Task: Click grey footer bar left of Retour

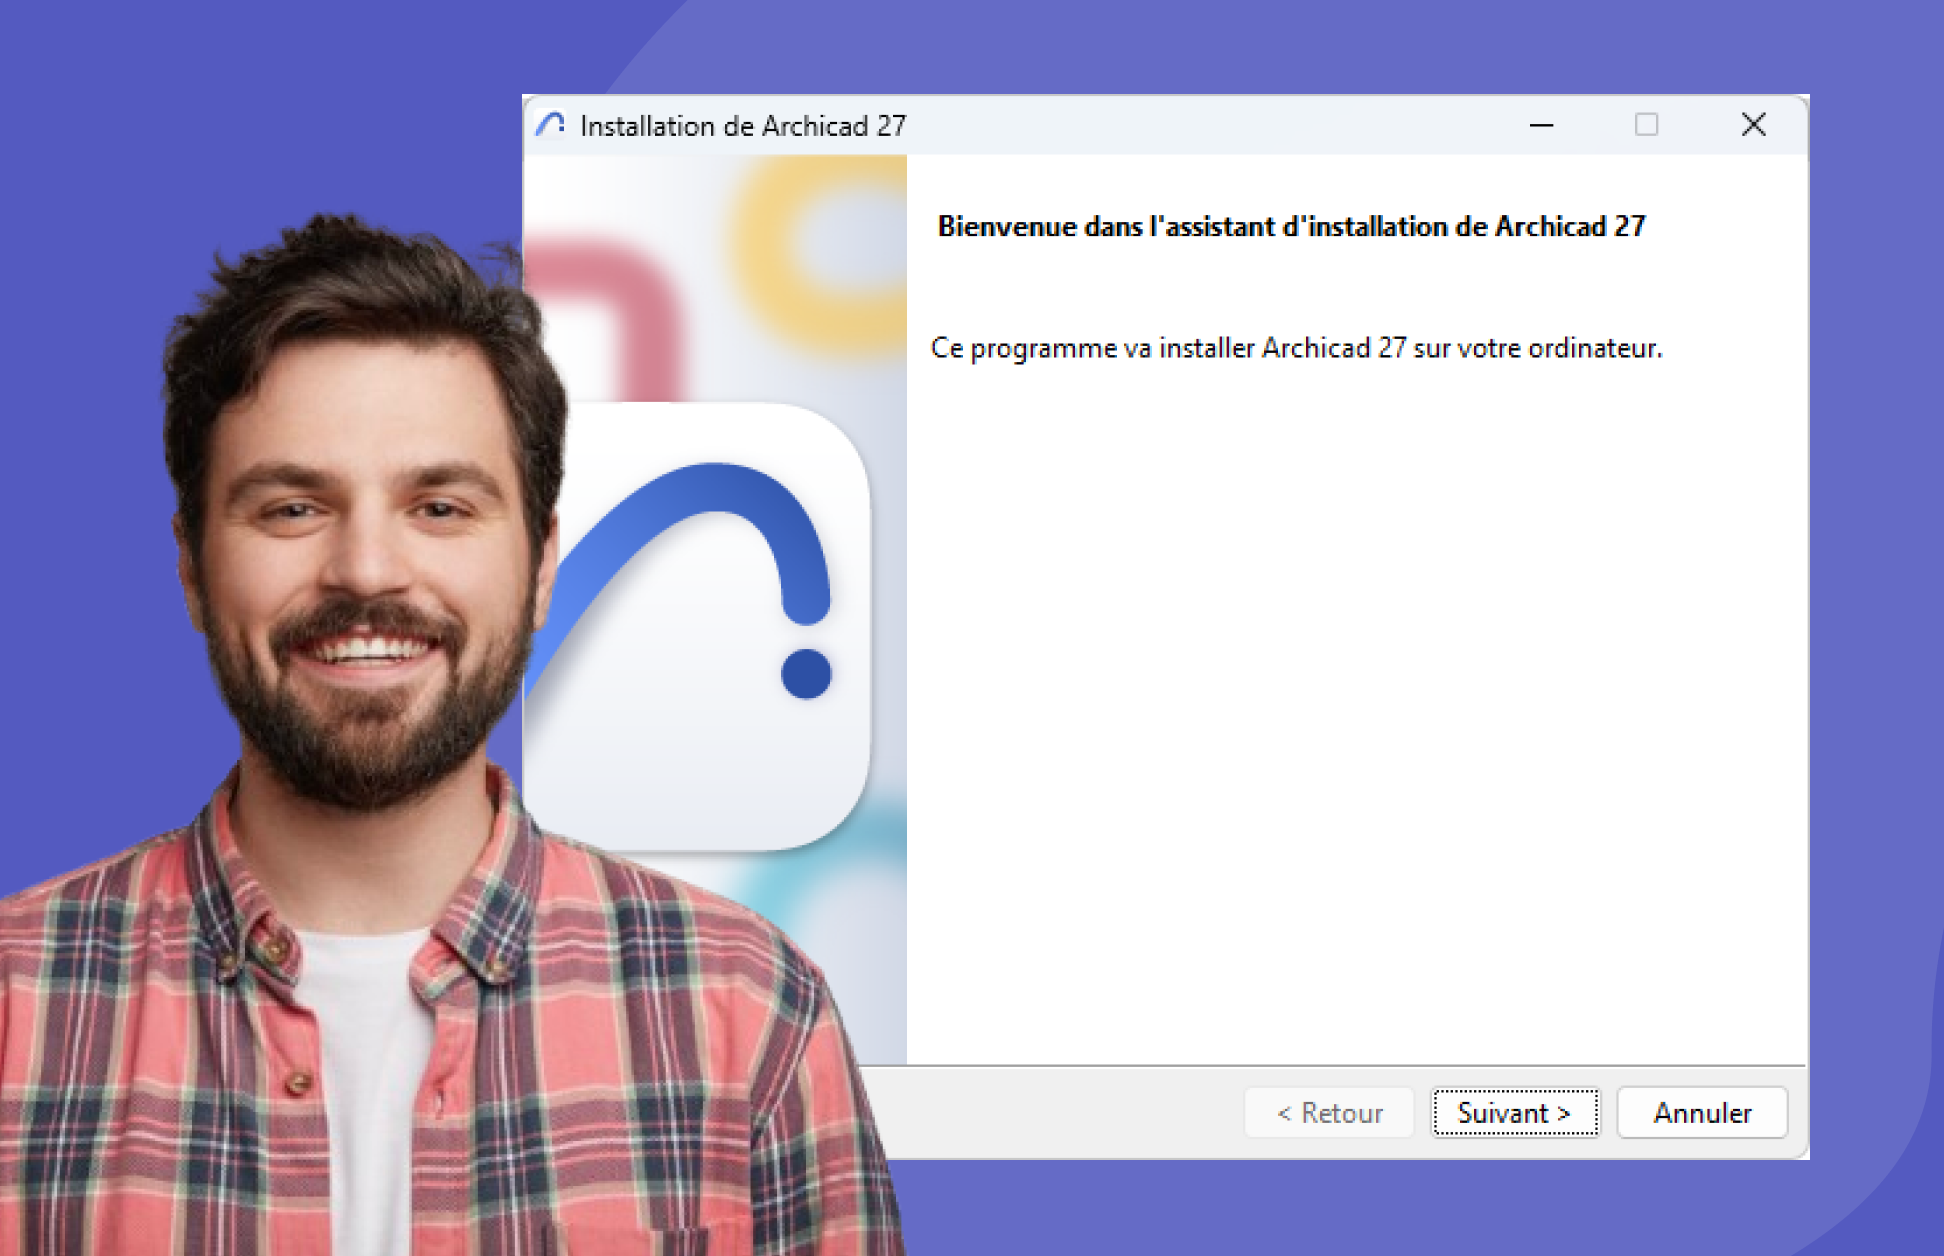Action: [1050, 1112]
